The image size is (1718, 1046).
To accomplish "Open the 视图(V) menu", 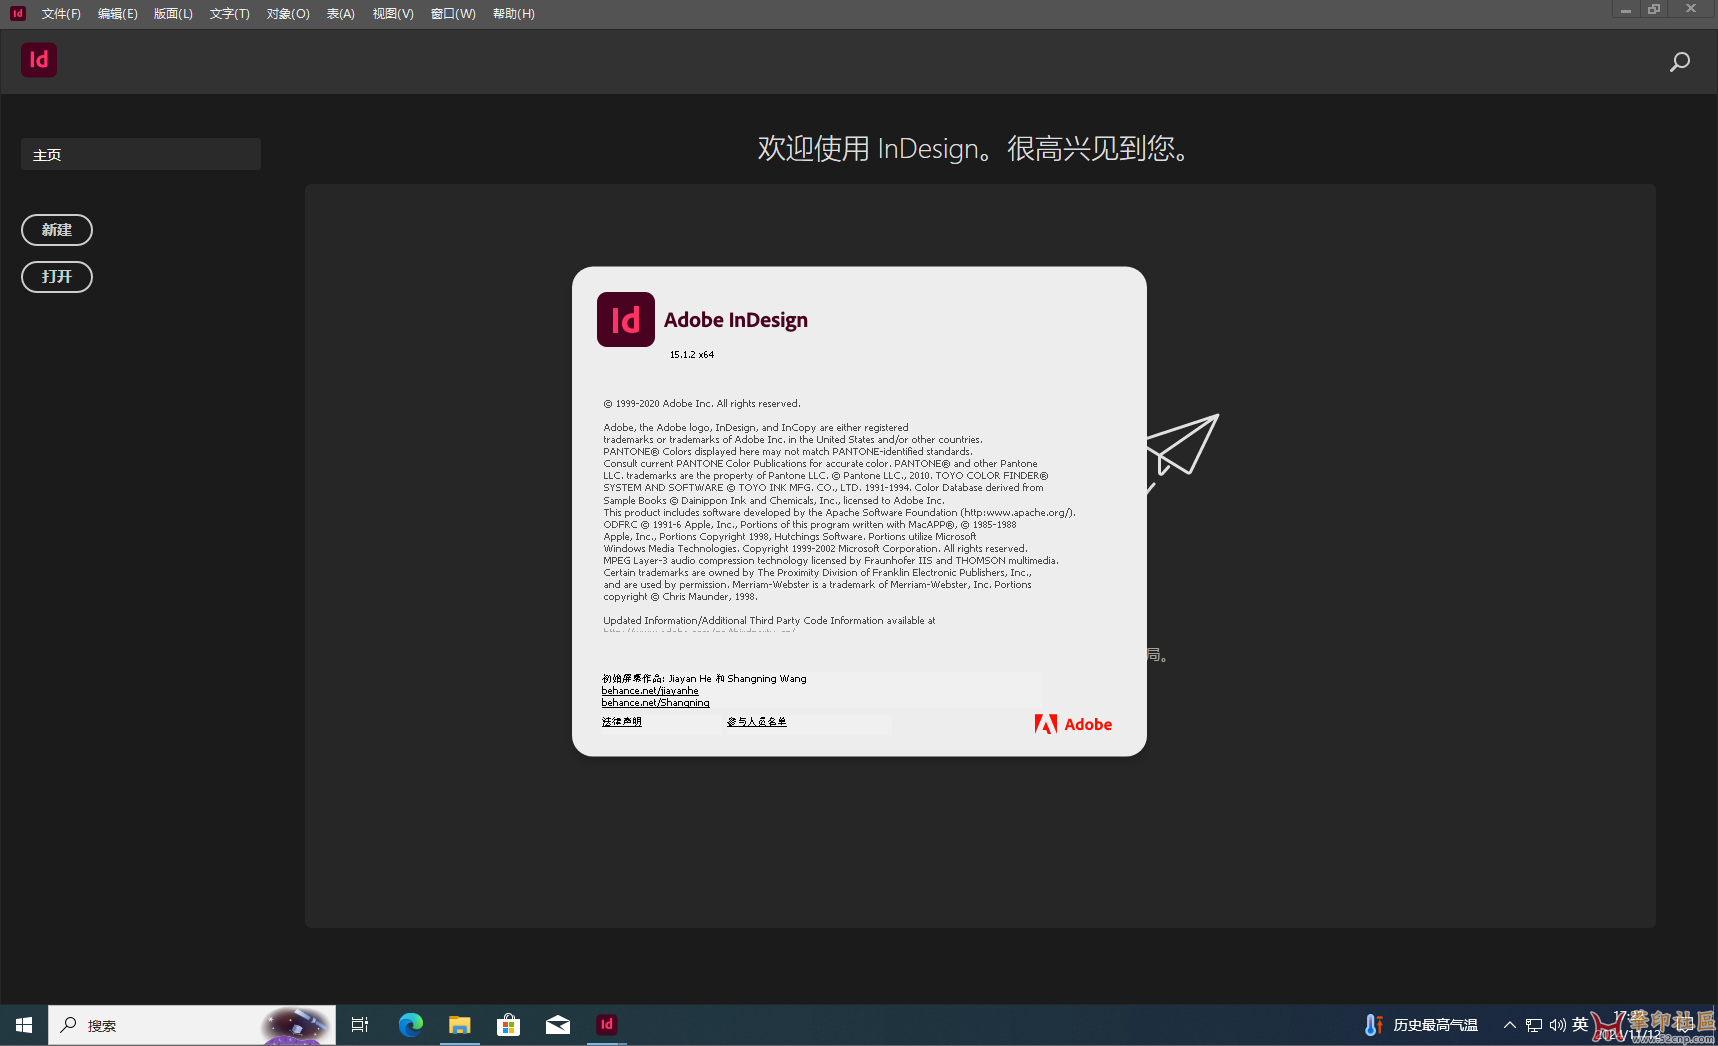I will (x=393, y=14).
